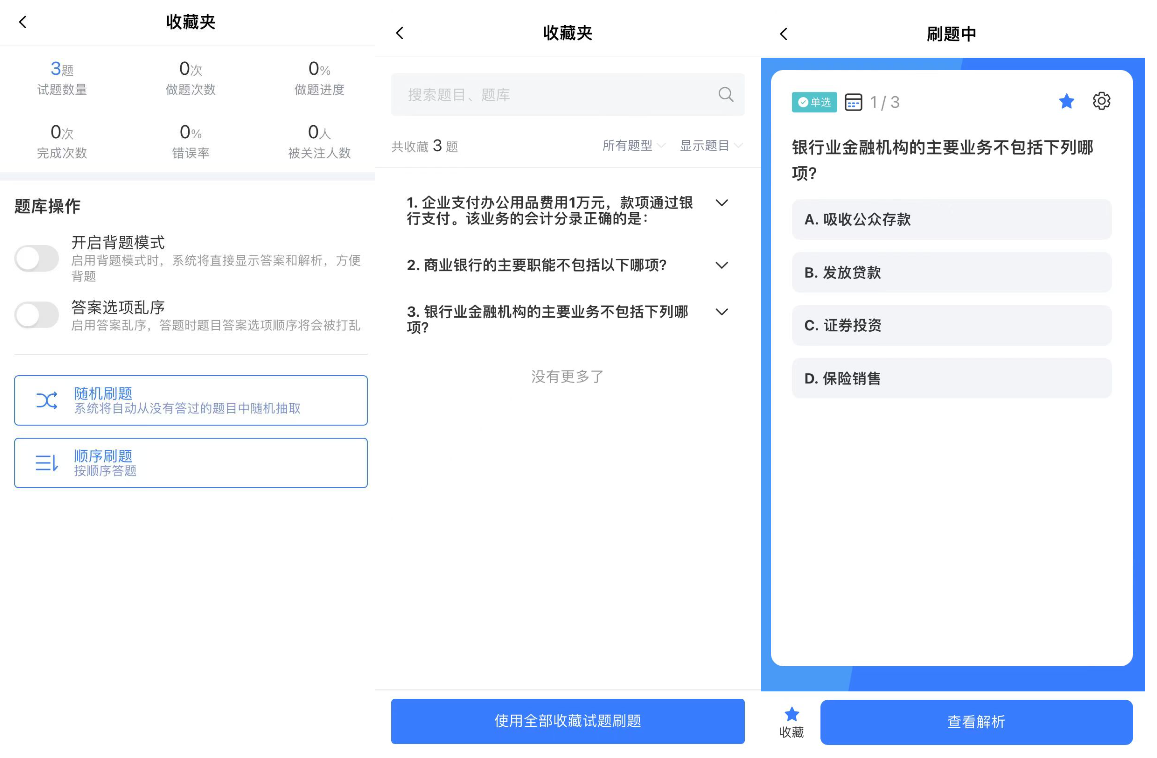
Task: Open the 所有题型 filter dropdown
Action: click(634, 145)
